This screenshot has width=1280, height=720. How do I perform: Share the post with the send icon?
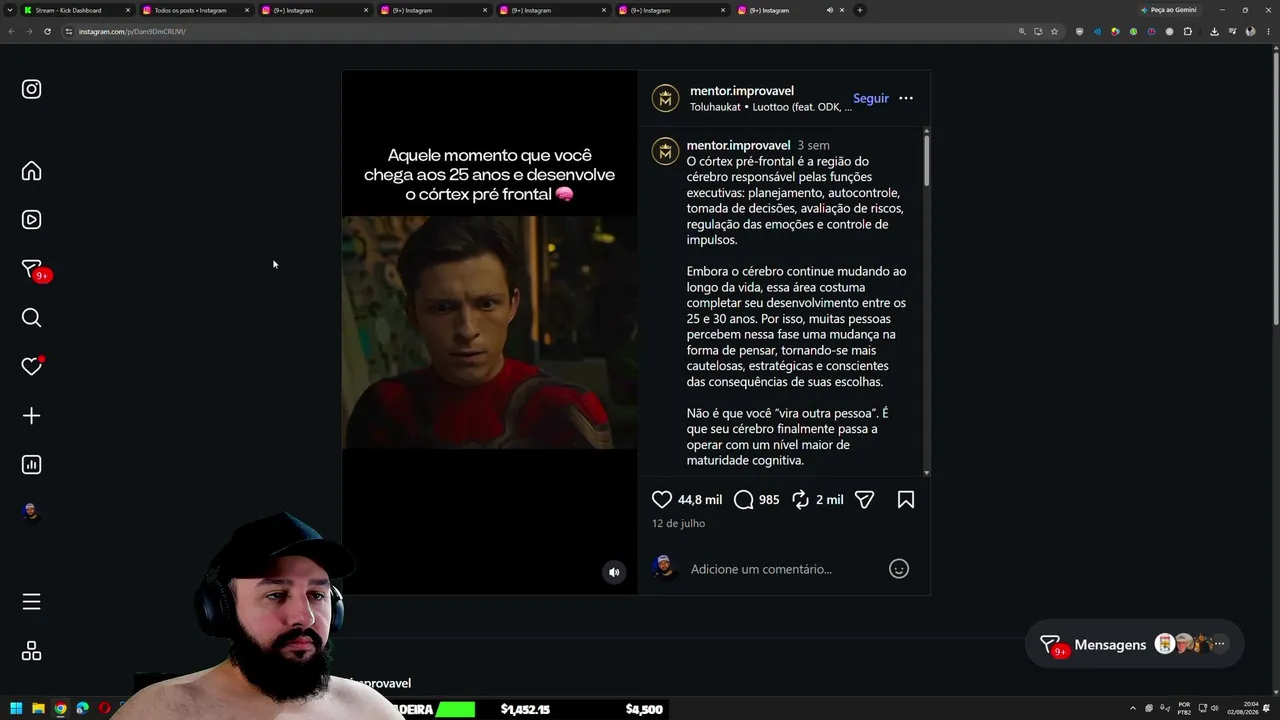tap(865, 499)
